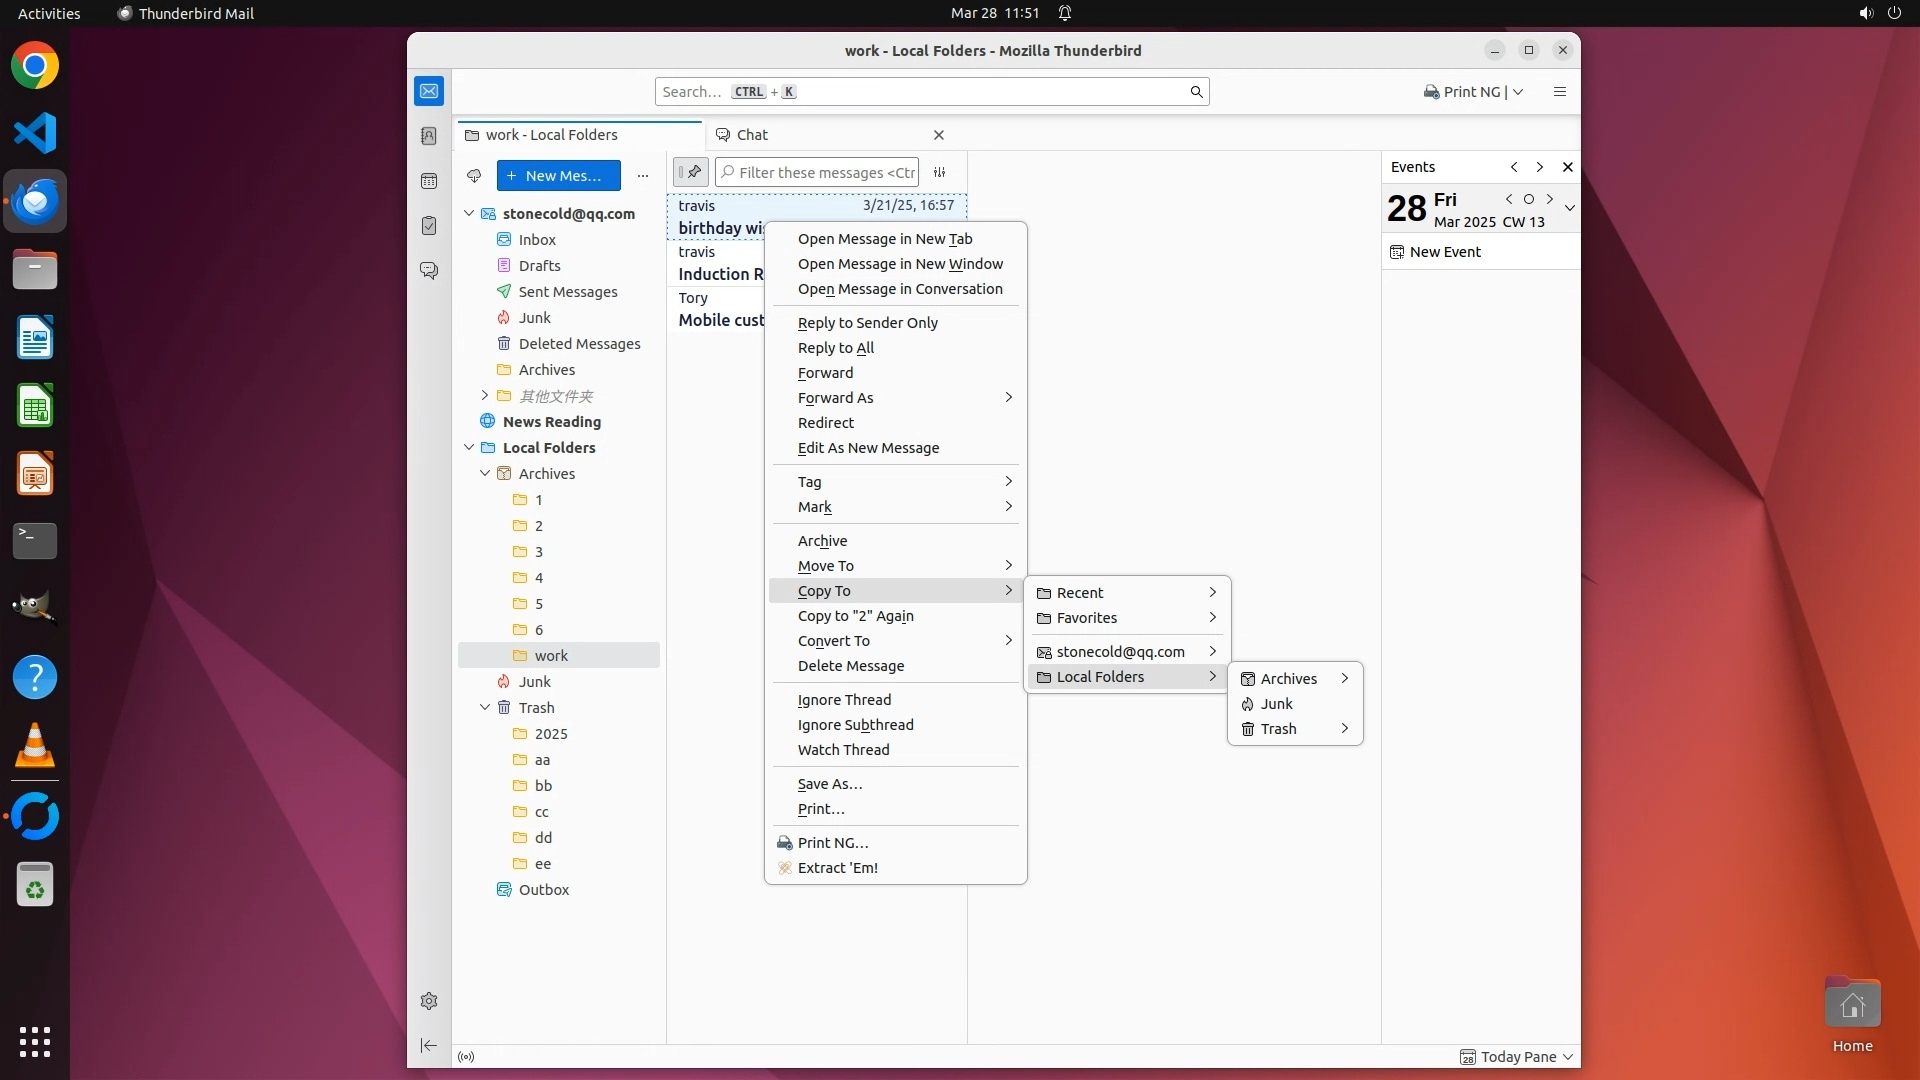Collapse the Trash folder under Local Folders
1920x1080 pixels.
(x=485, y=708)
